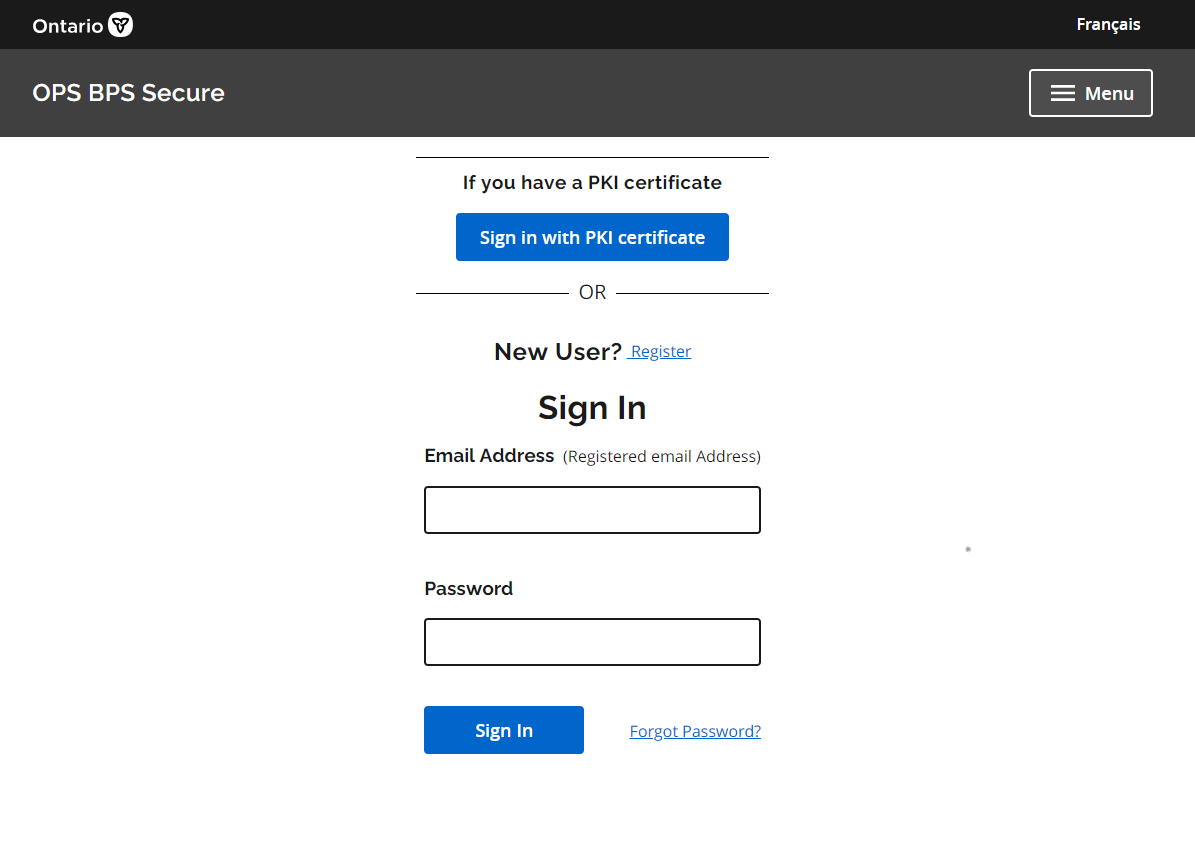This screenshot has height=849, width=1195.
Task: Follow the Forgot Password? link
Action: [x=695, y=731]
